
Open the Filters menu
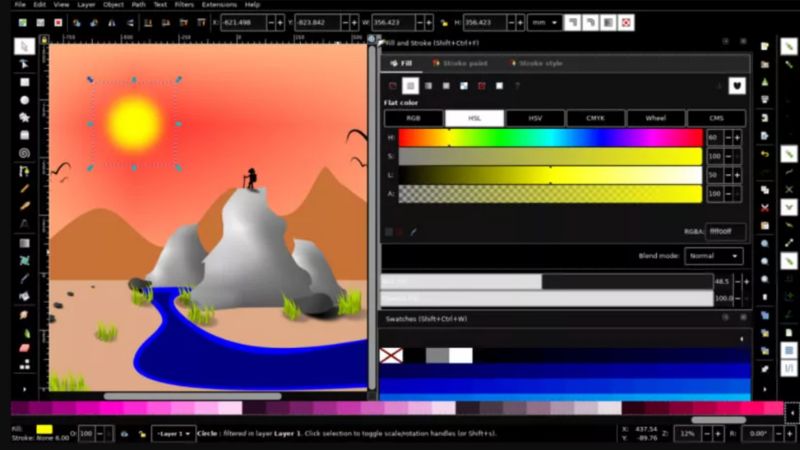point(184,5)
